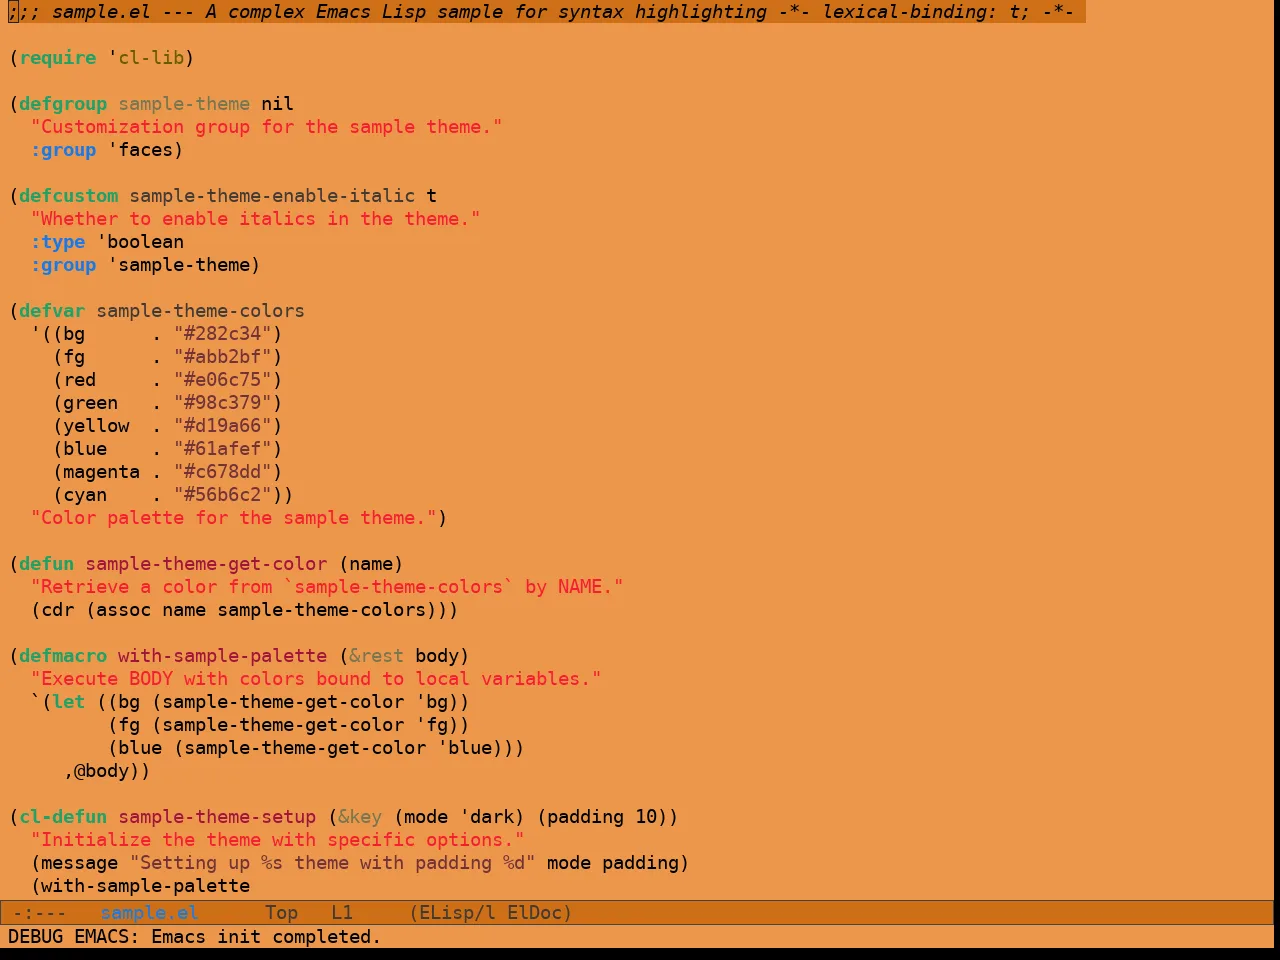Click the color string "#98c379"
This screenshot has width=1280, height=960.
222,403
